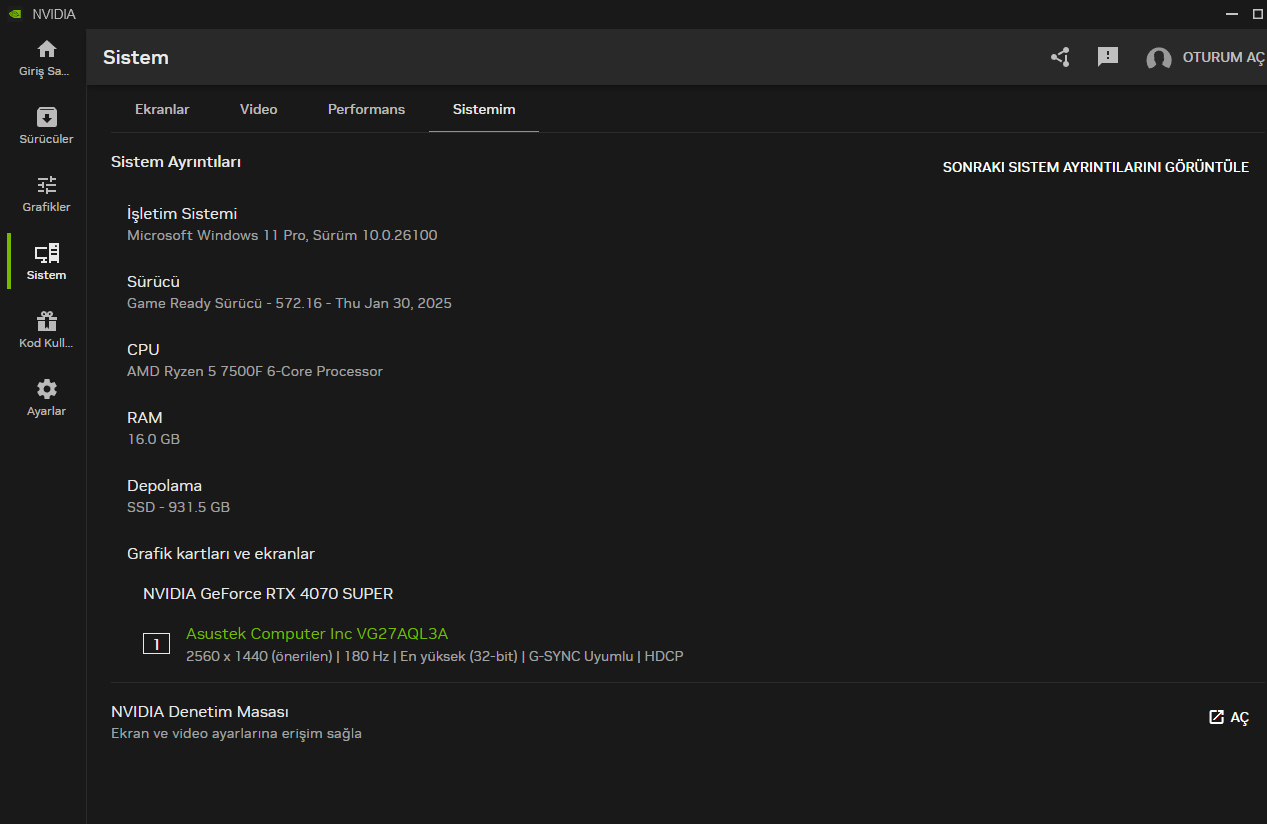Click the İşletim Sistemi label
This screenshot has width=1267, height=824.
tap(182, 213)
